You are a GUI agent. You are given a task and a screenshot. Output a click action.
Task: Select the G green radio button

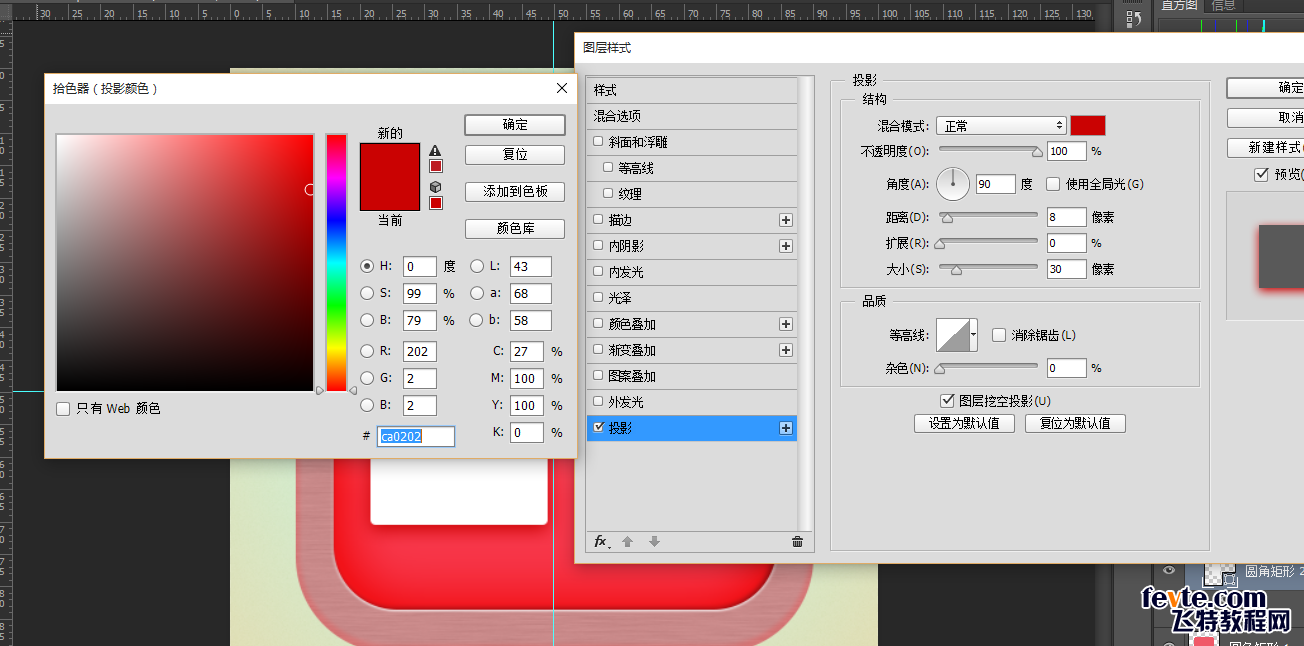(x=367, y=378)
